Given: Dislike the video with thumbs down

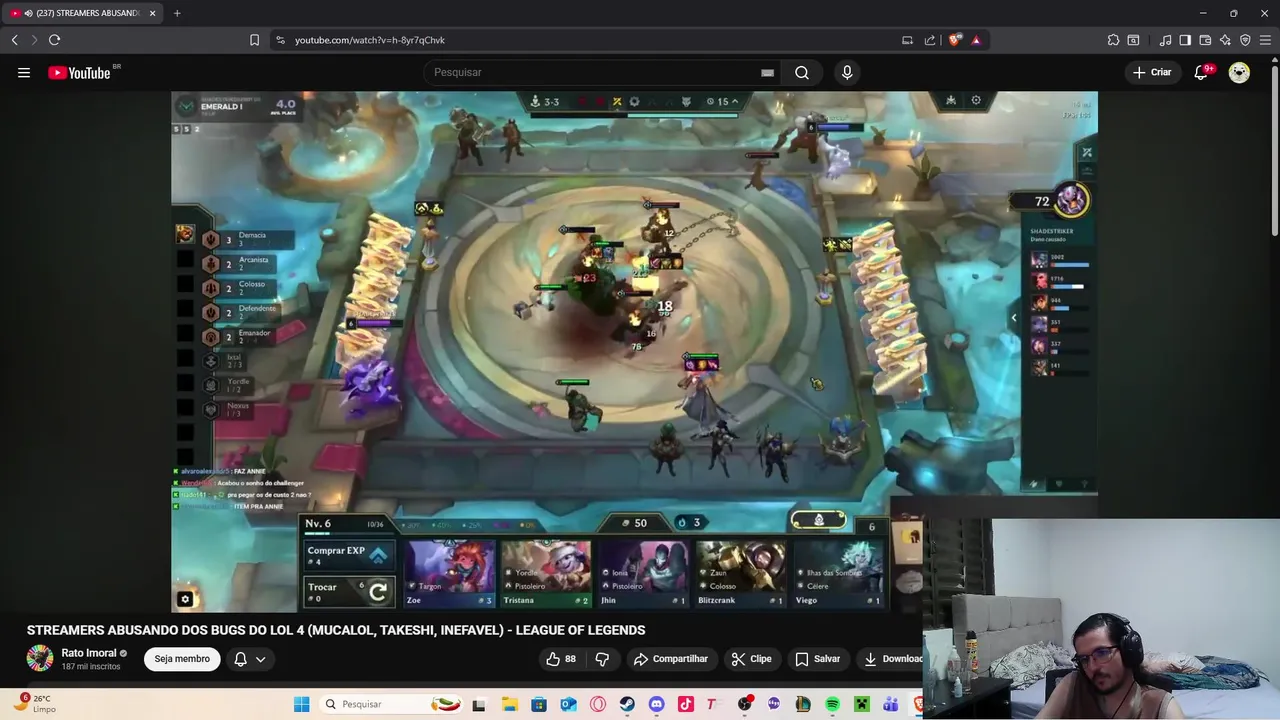Looking at the screenshot, I should coord(602,659).
